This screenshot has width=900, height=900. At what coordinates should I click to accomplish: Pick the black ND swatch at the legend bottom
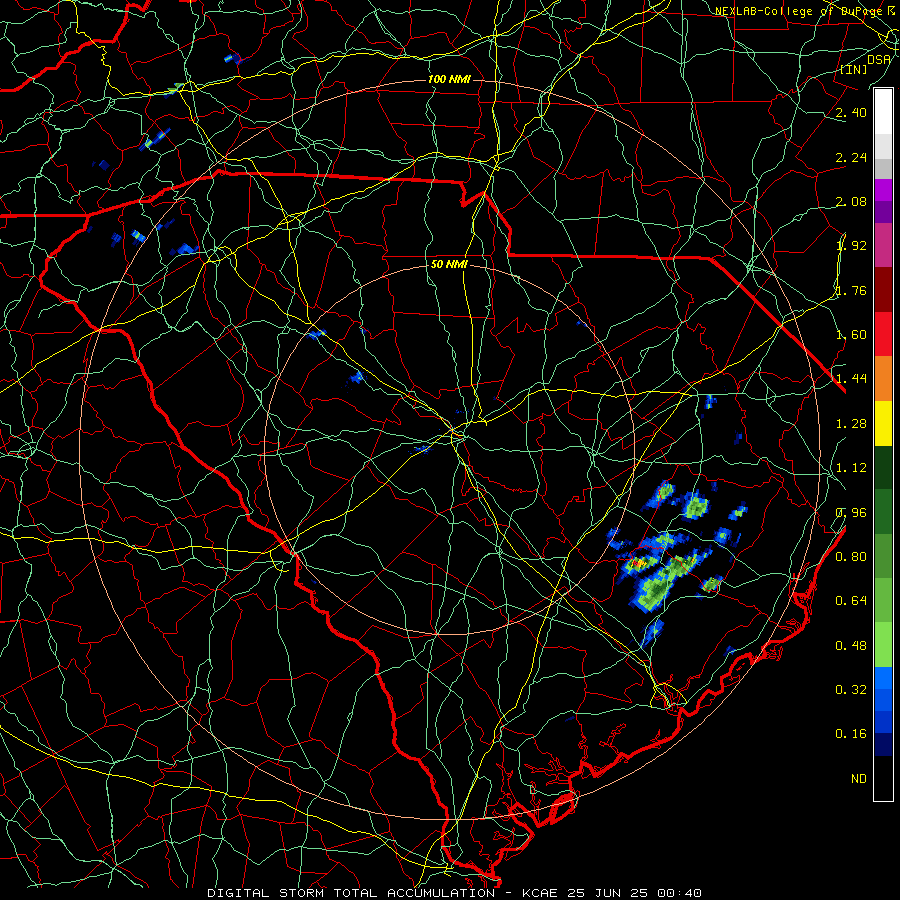click(x=883, y=778)
